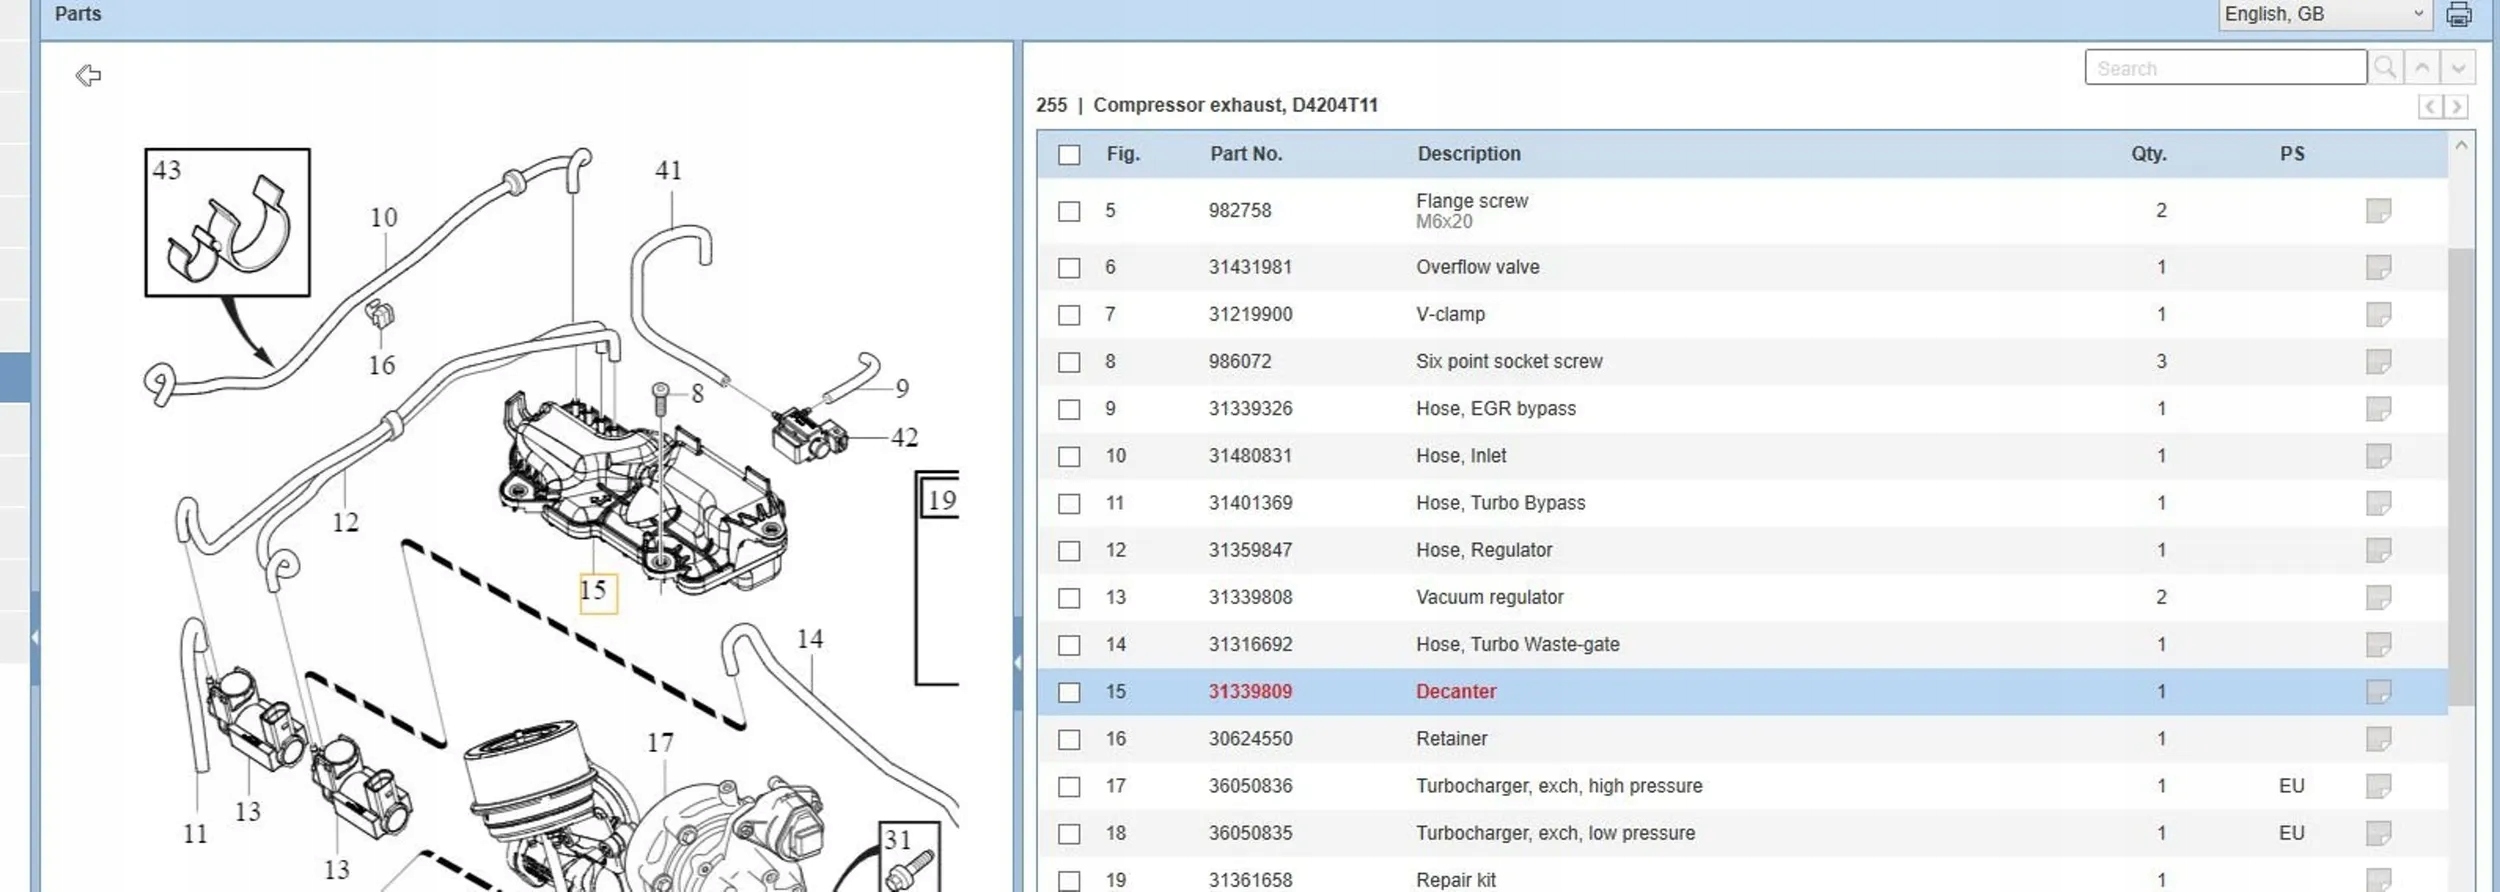Check the box for Hose, EGR bypass
2500x892 pixels.
pos(1069,409)
